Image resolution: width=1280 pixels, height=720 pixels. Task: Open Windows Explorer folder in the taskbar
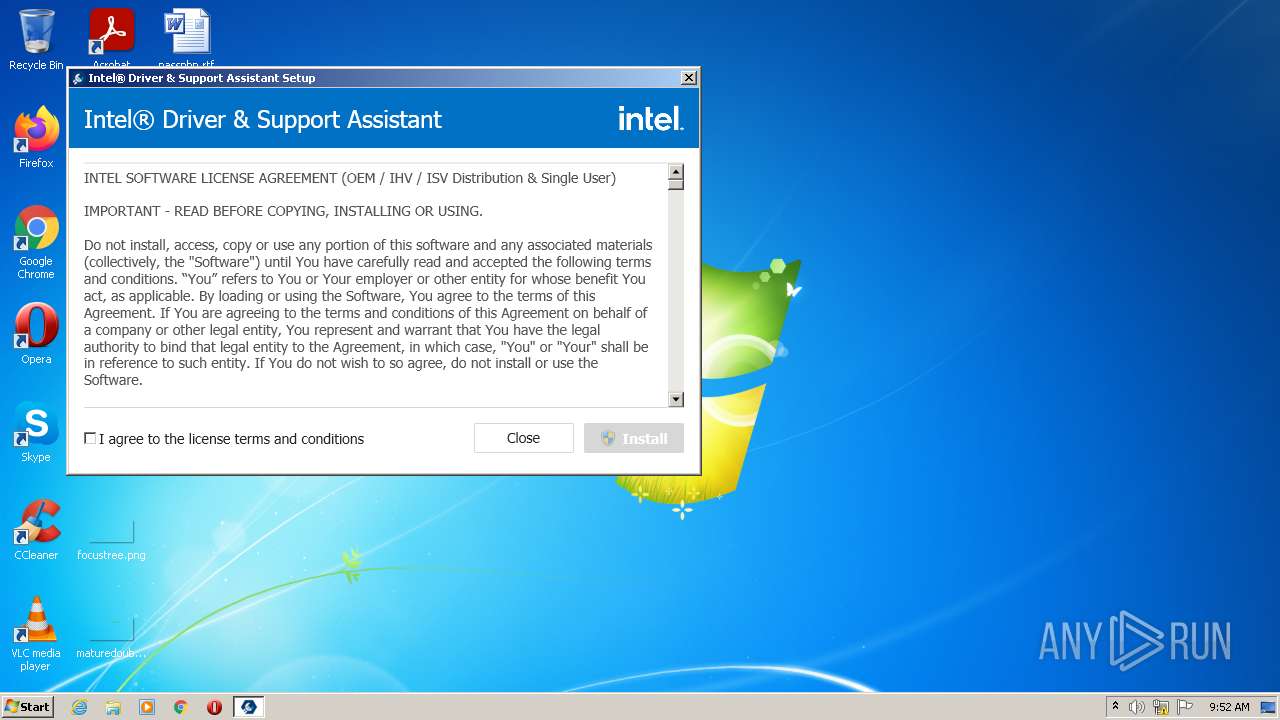[113, 707]
